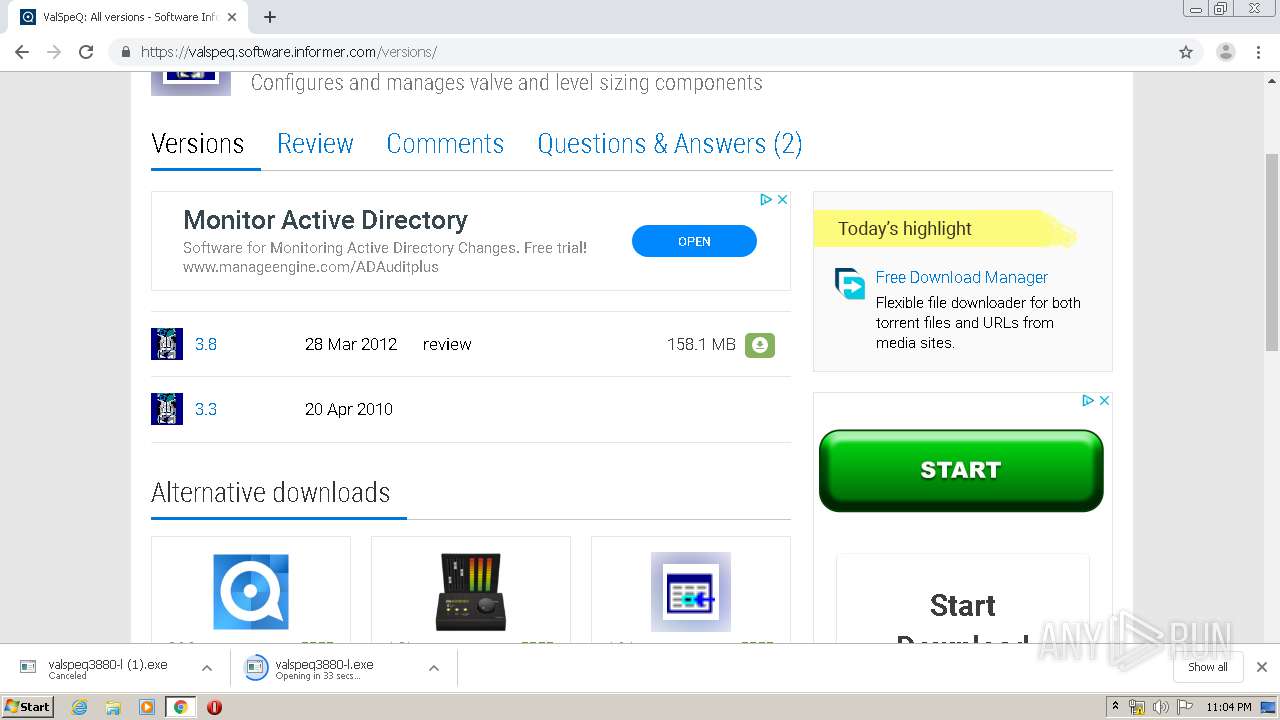The width and height of the screenshot is (1280, 720).
Task: Click the red stop-sign taskbar icon
Action: pyautogui.click(x=214, y=707)
